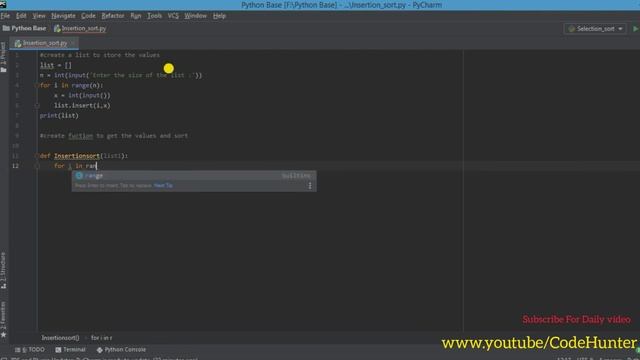Run the program with the green play icon

pyautogui.click(x=636, y=29)
